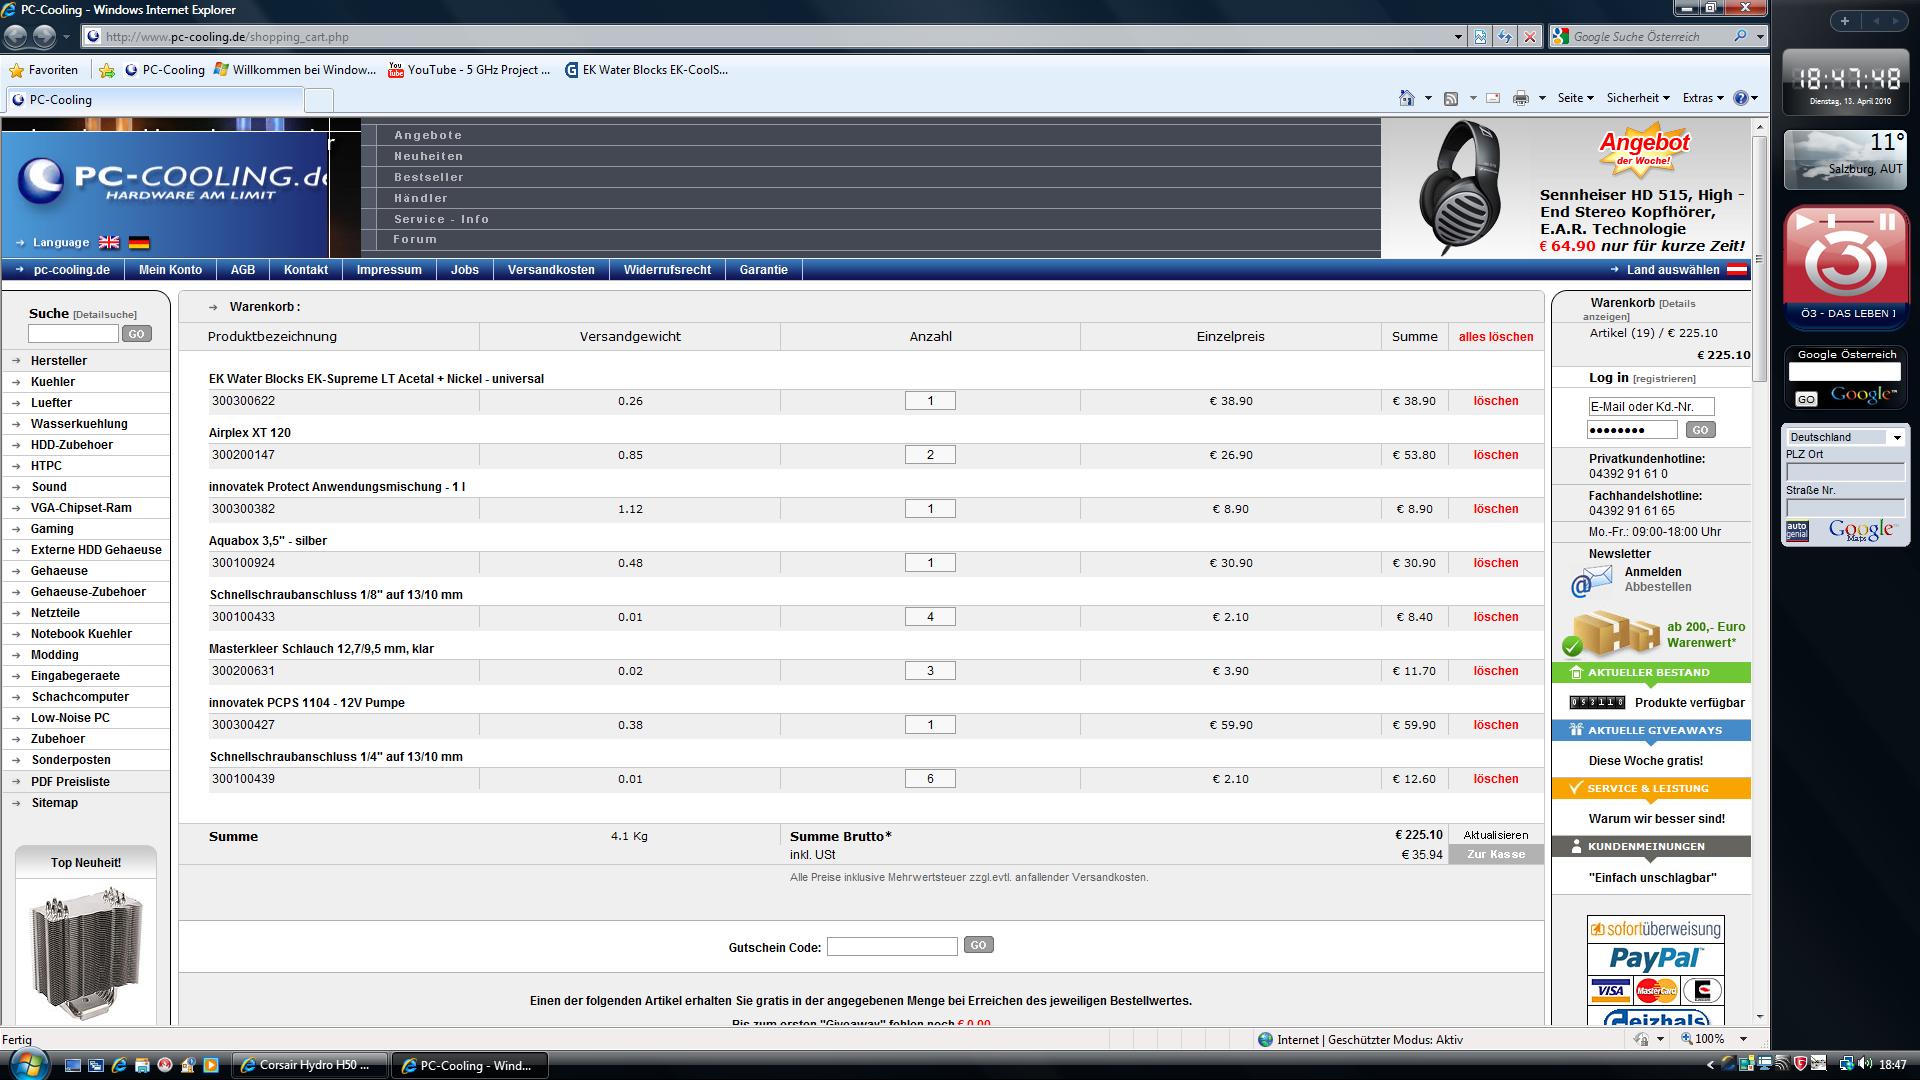
Task: Select the Bestseller header menu item
Action: pos(429,177)
